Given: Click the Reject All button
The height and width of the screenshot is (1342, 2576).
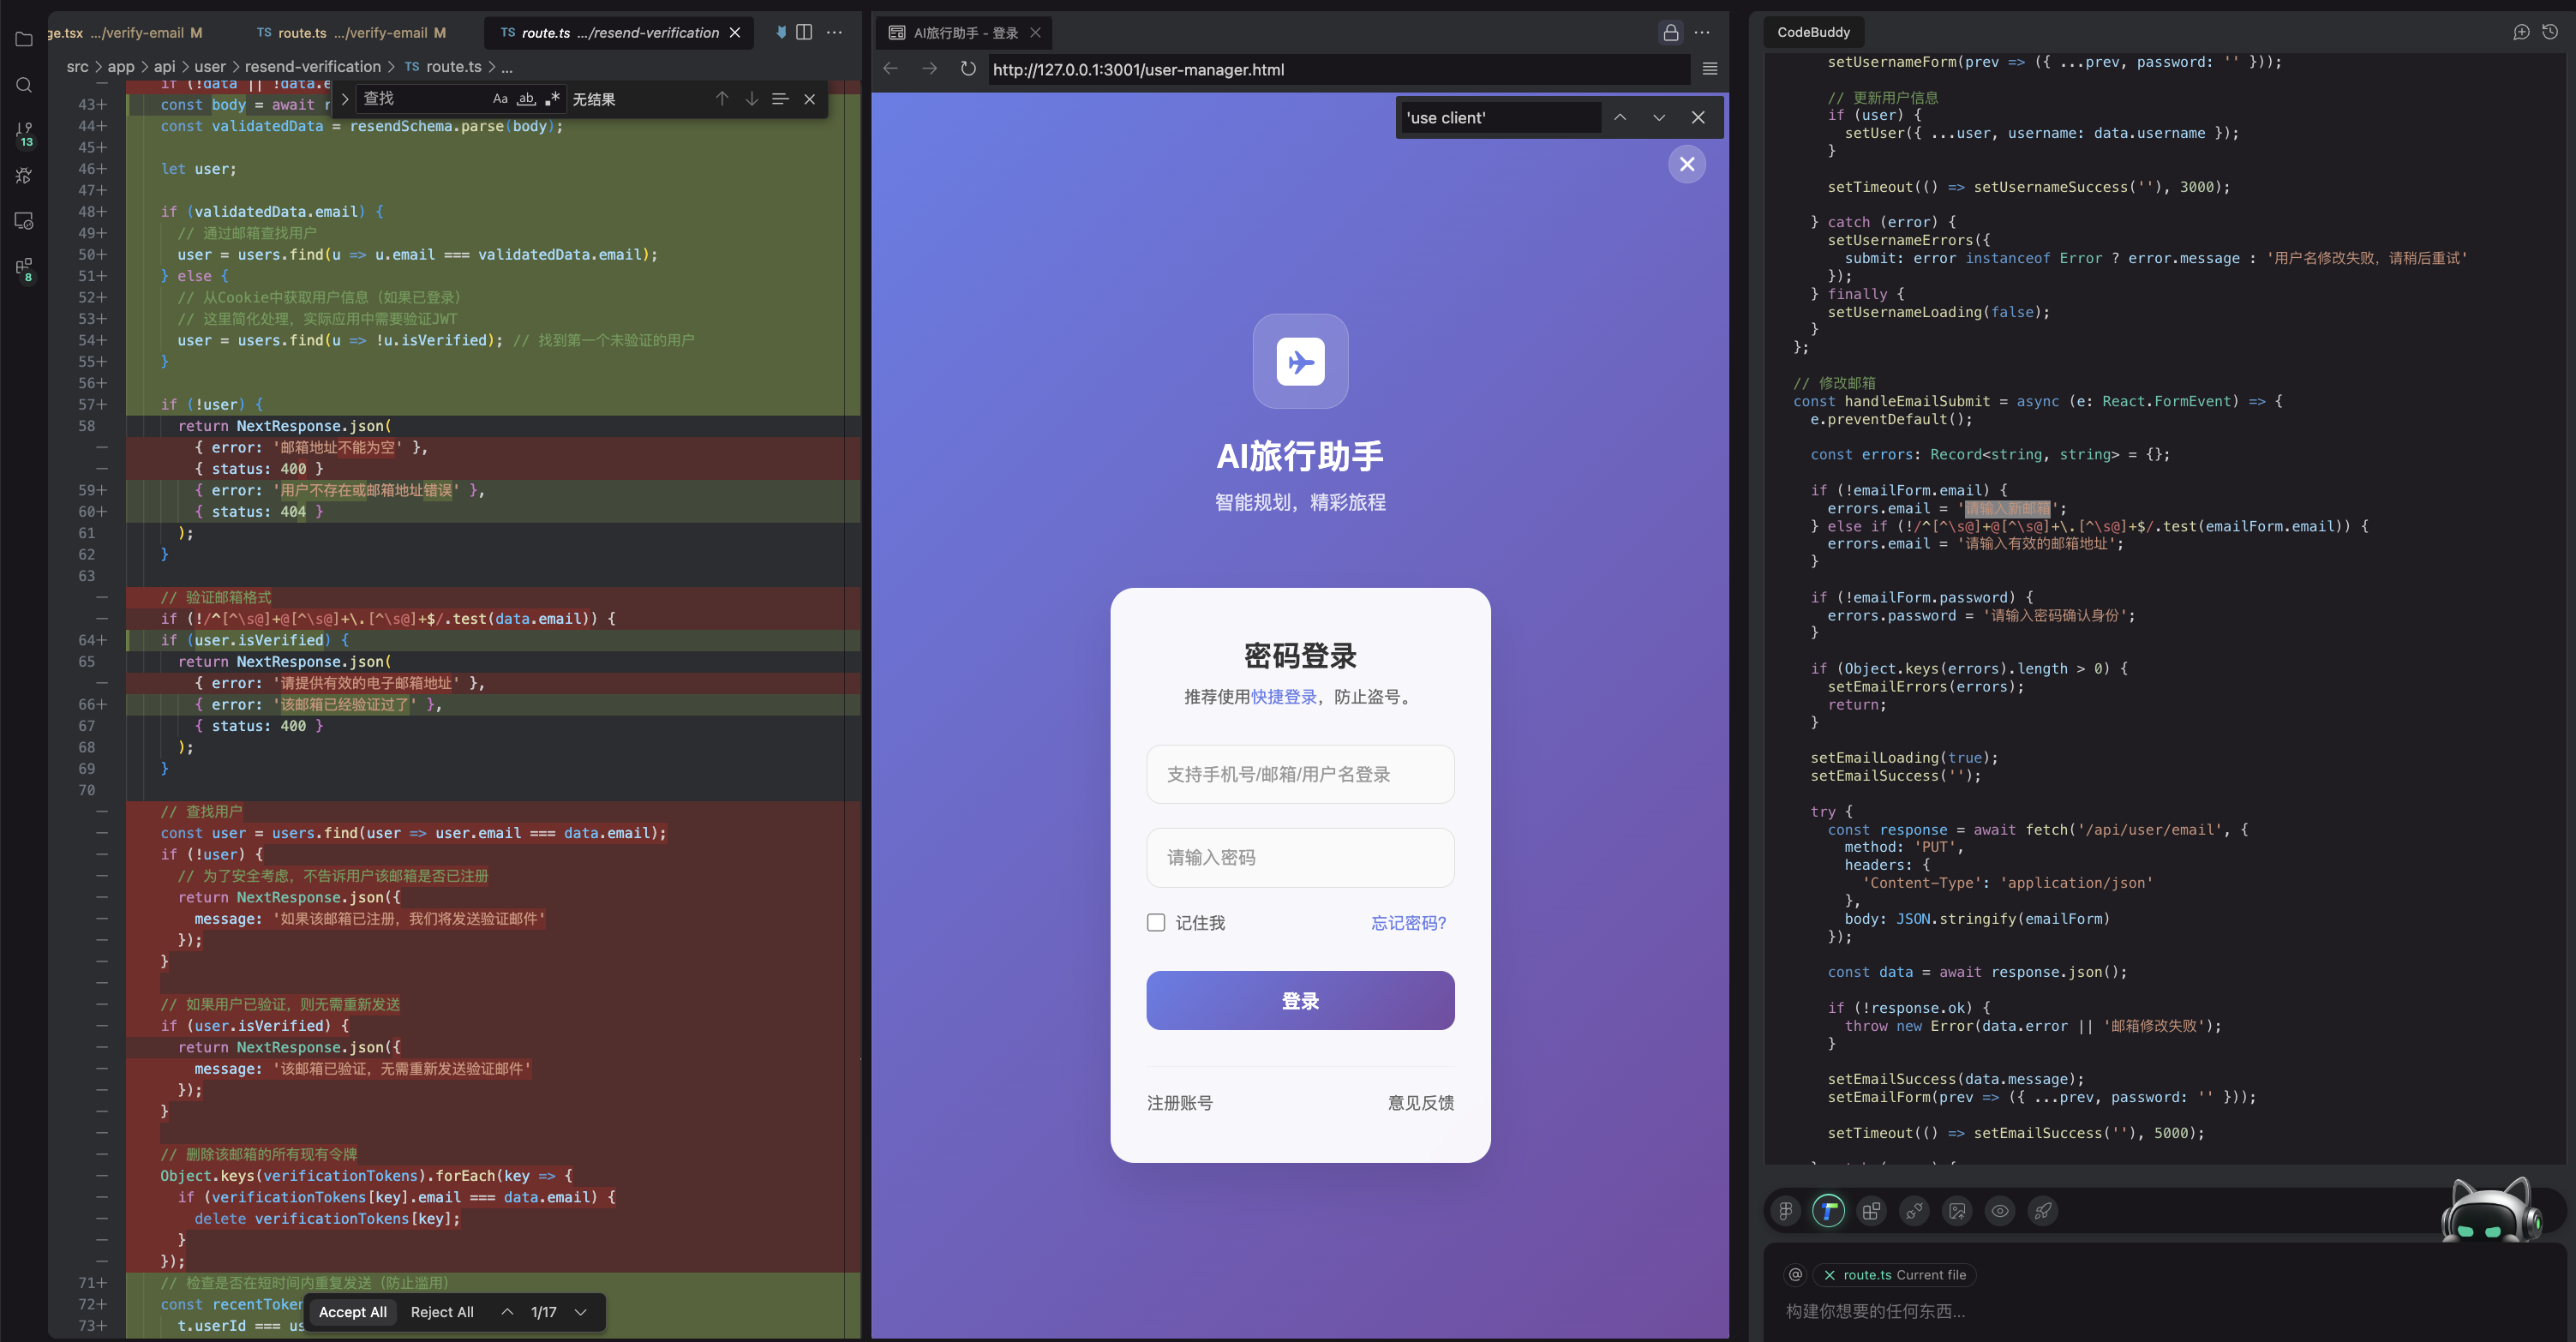Looking at the screenshot, I should 442,1312.
